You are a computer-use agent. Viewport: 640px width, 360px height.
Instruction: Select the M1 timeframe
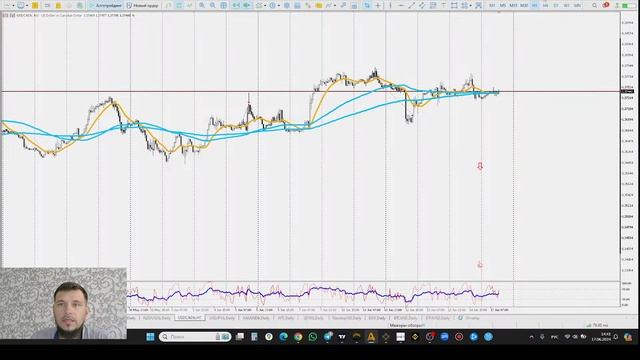click(492, 5)
